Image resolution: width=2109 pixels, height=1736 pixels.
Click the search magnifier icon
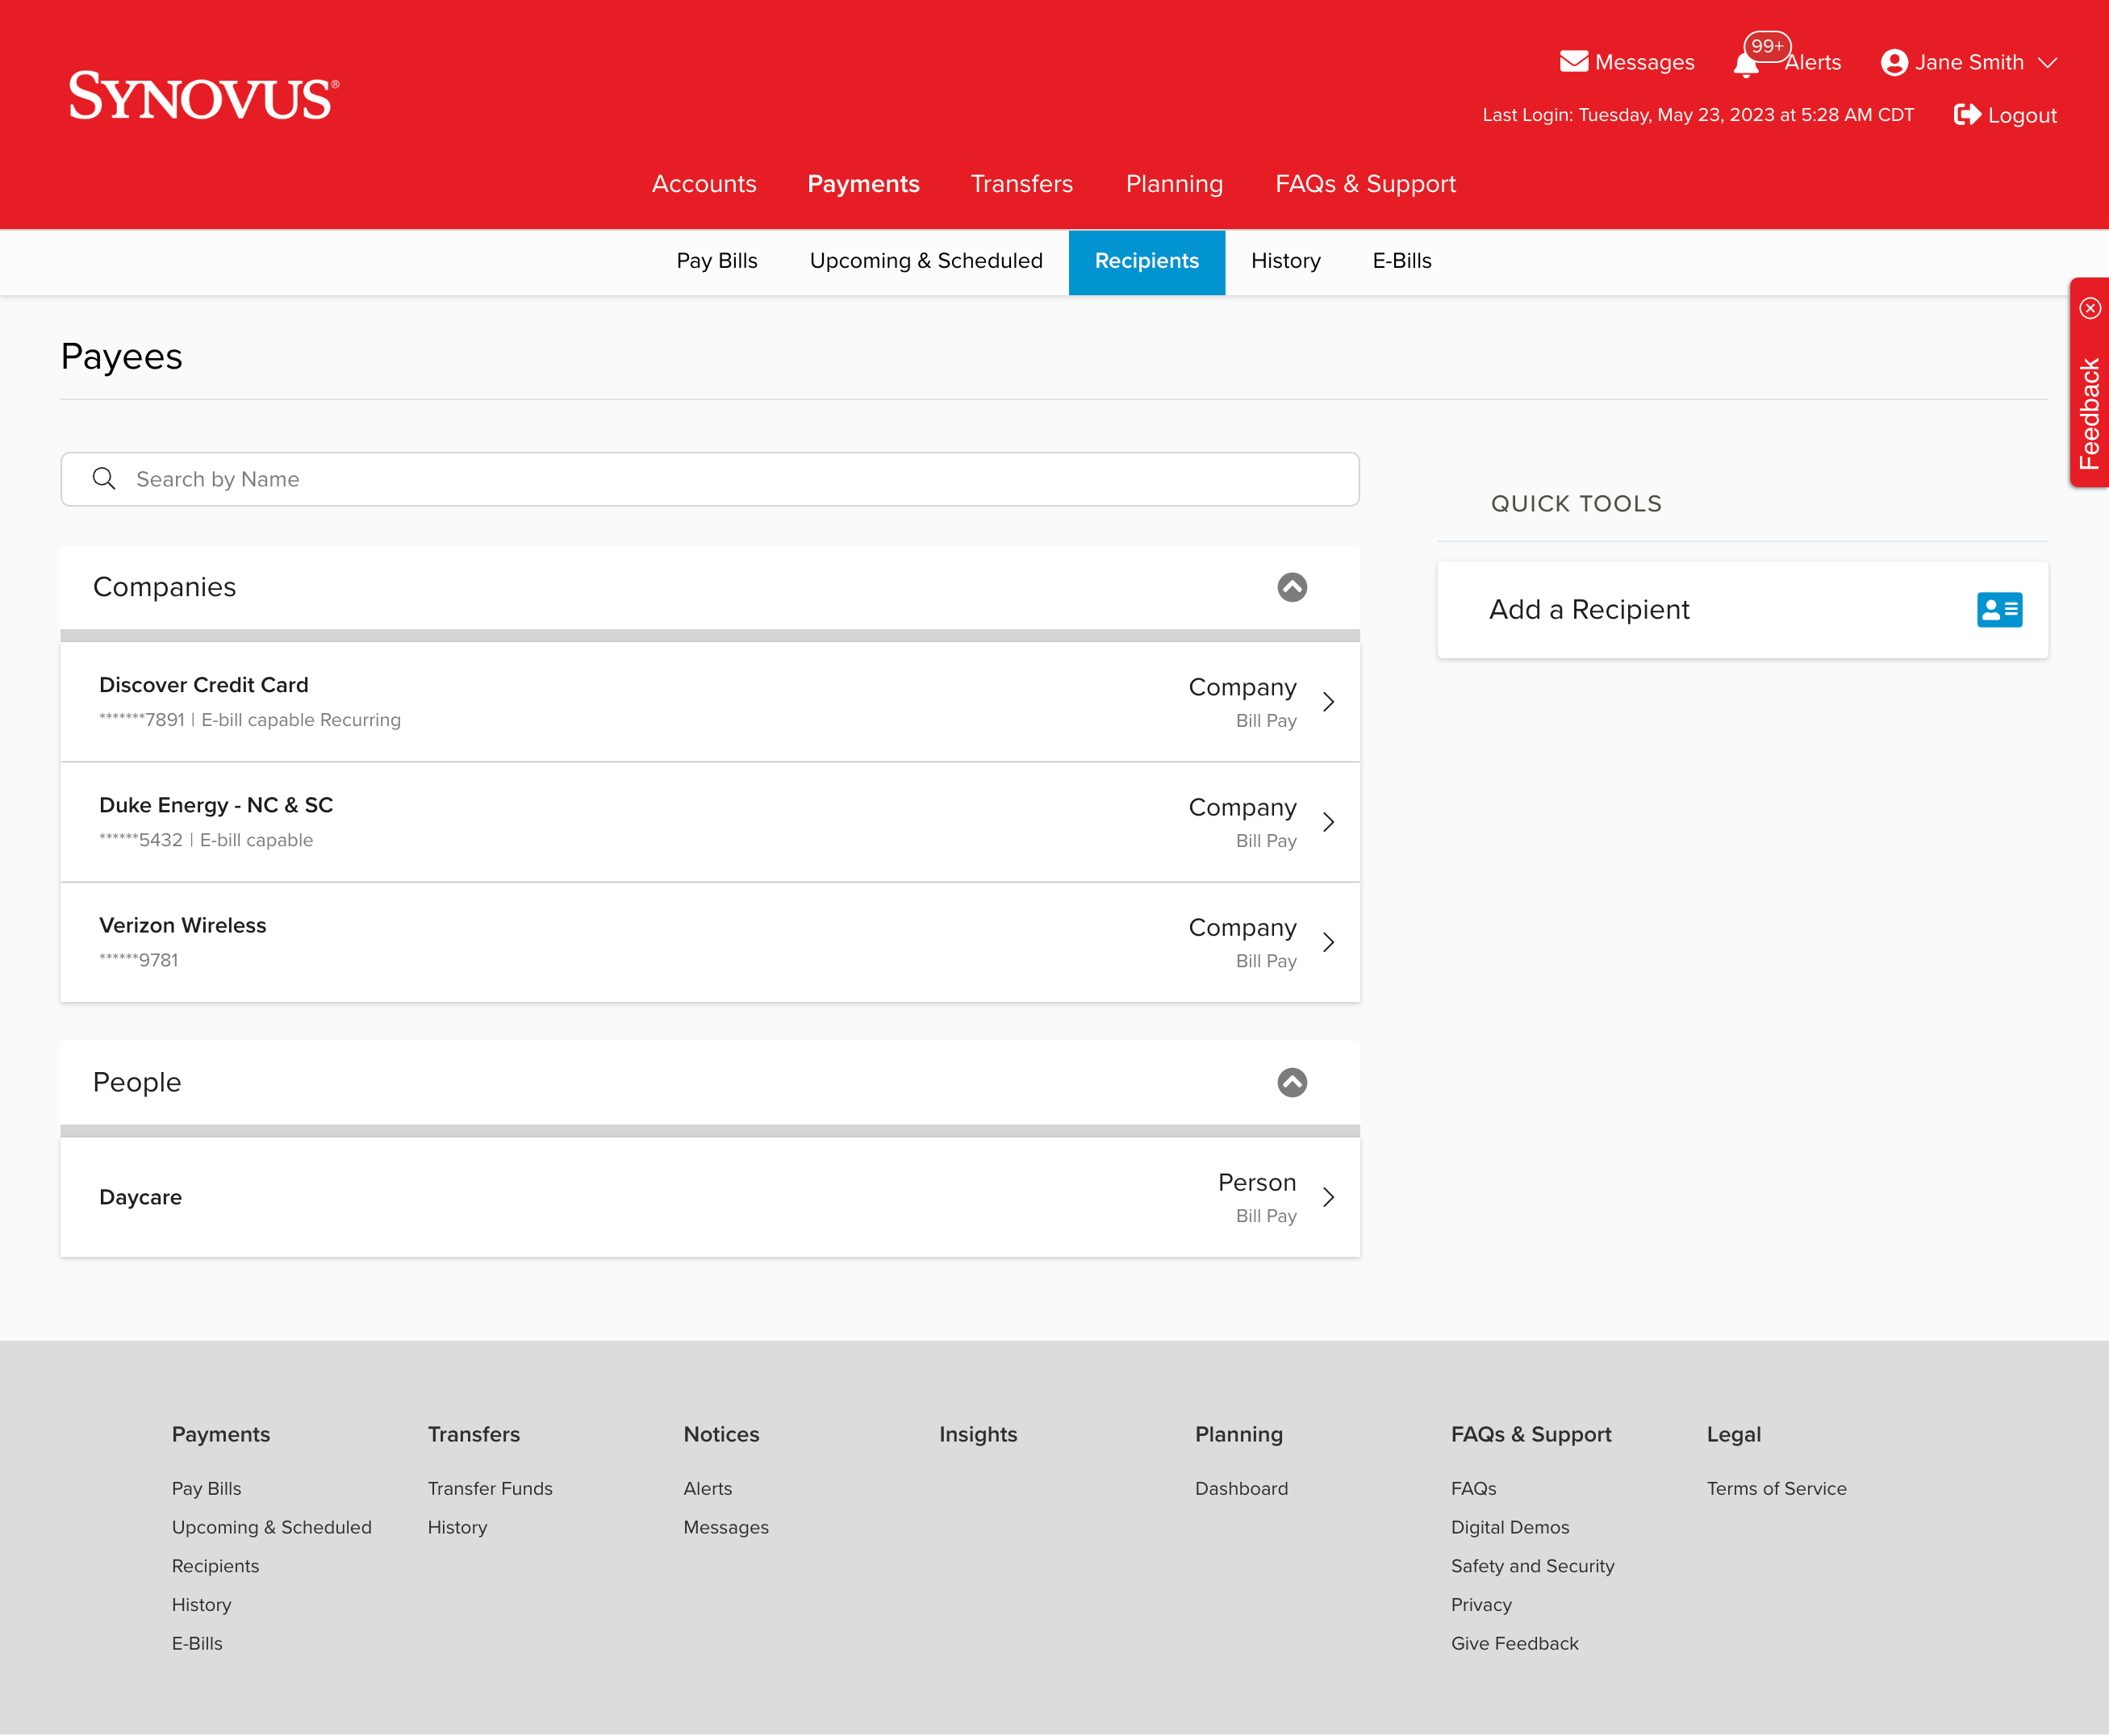click(x=104, y=479)
